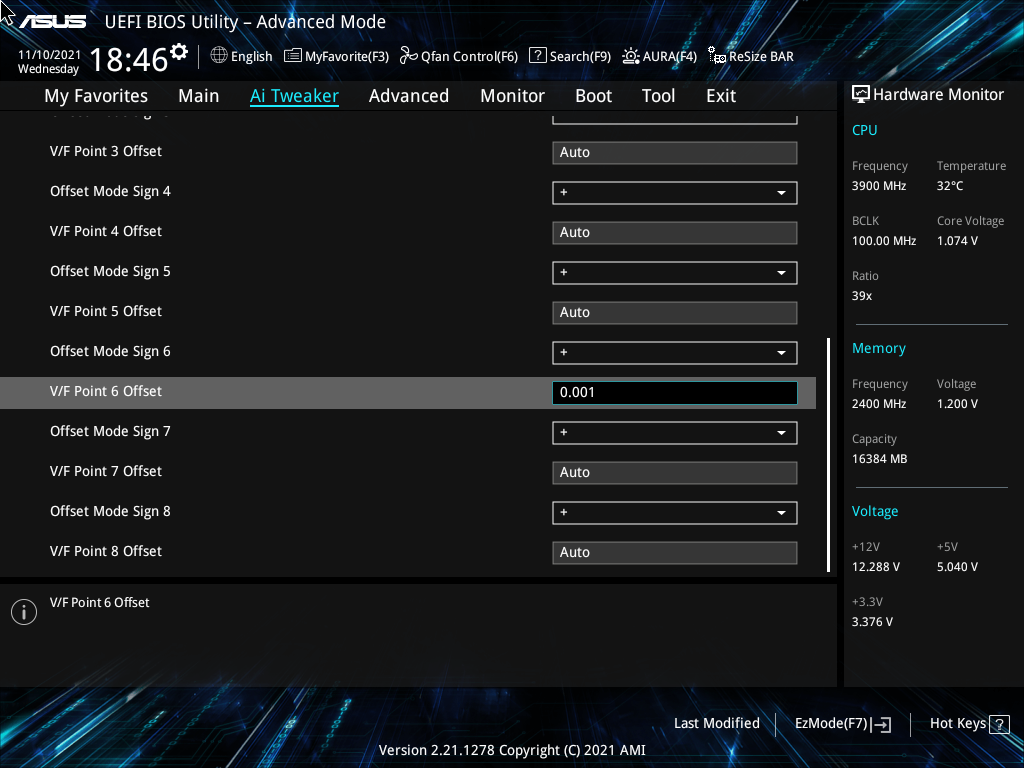The height and width of the screenshot is (768, 1024).
Task: Select V/F Point 7 Offset label
Action: coord(106,472)
